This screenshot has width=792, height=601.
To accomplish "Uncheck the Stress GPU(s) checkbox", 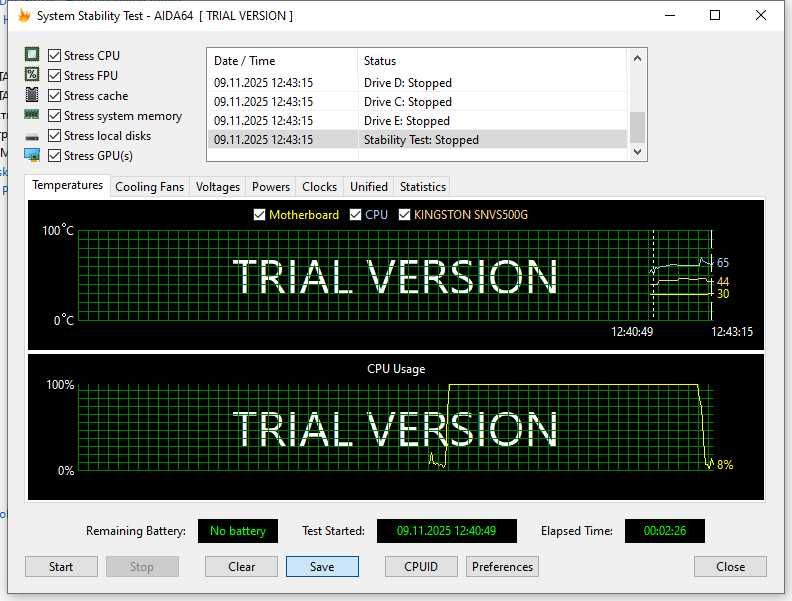I will (54, 156).
